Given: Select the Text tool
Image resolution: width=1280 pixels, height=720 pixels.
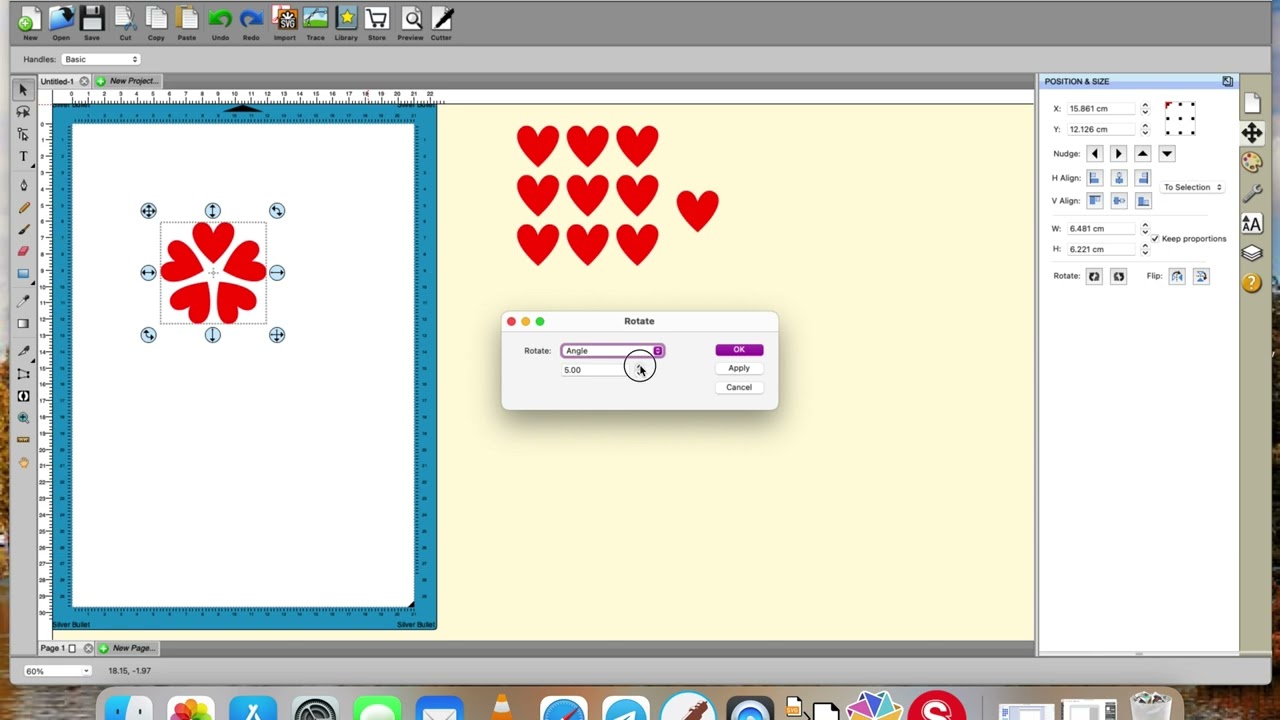Looking at the screenshot, I should 23,157.
